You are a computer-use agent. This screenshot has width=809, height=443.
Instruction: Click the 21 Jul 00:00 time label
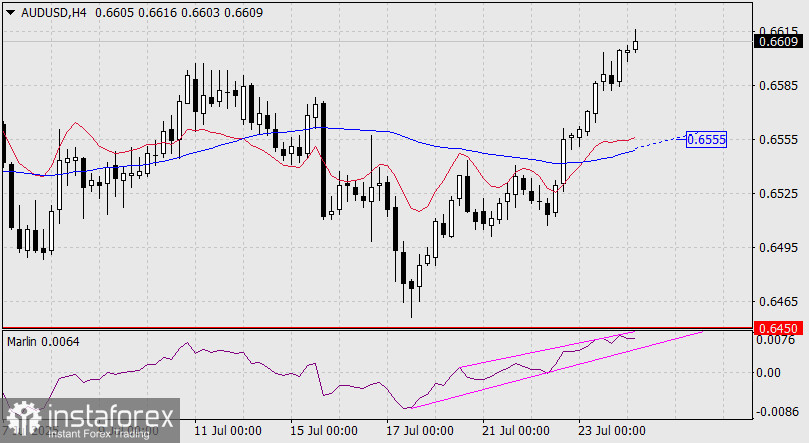pos(516,431)
